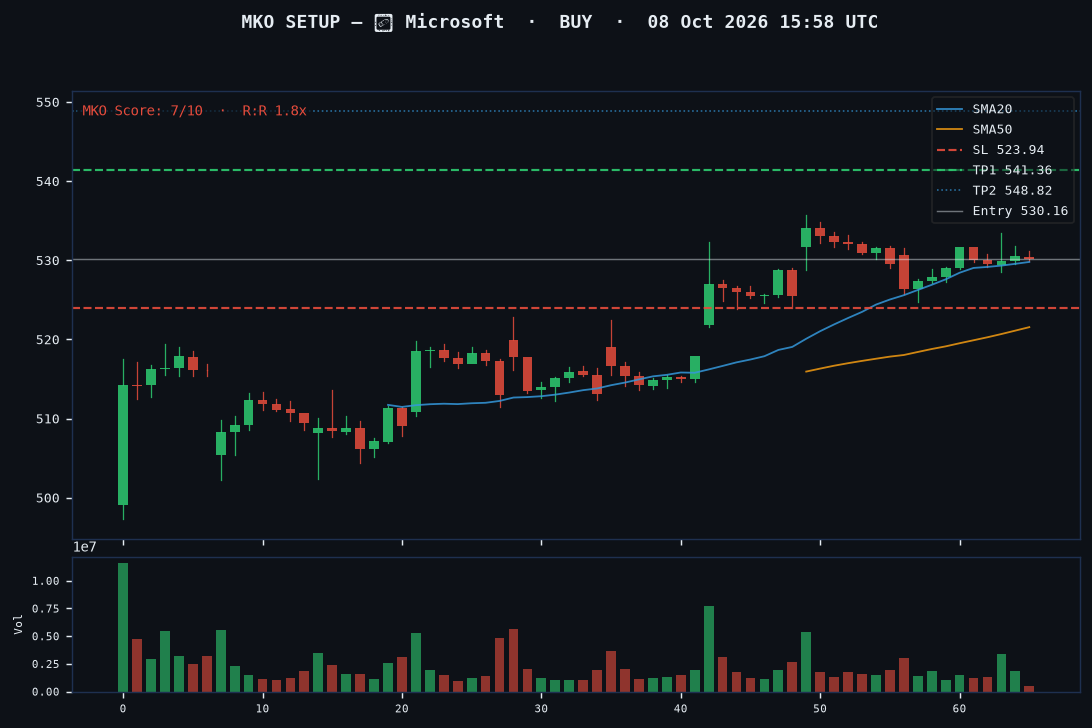Click the SMA50 legend entry
1092x728 pixels.
(974, 130)
